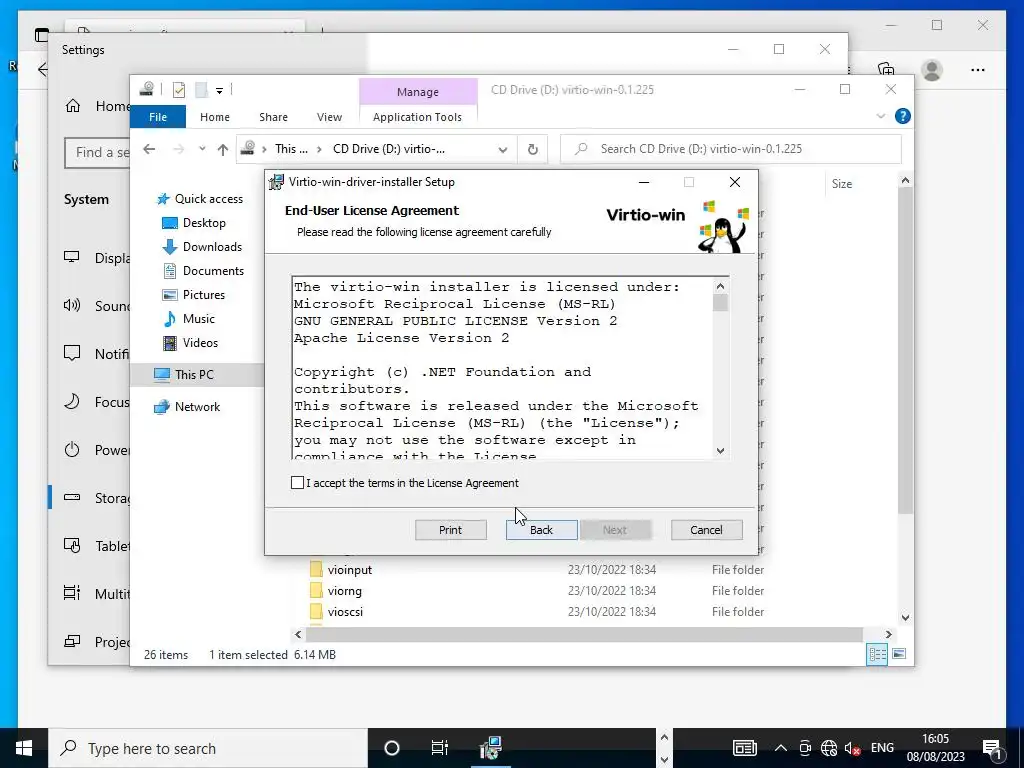Image resolution: width=1024 pixels, height=768 pixels.
Task: Open the File tab in Explorer
Action: (158, 117)
